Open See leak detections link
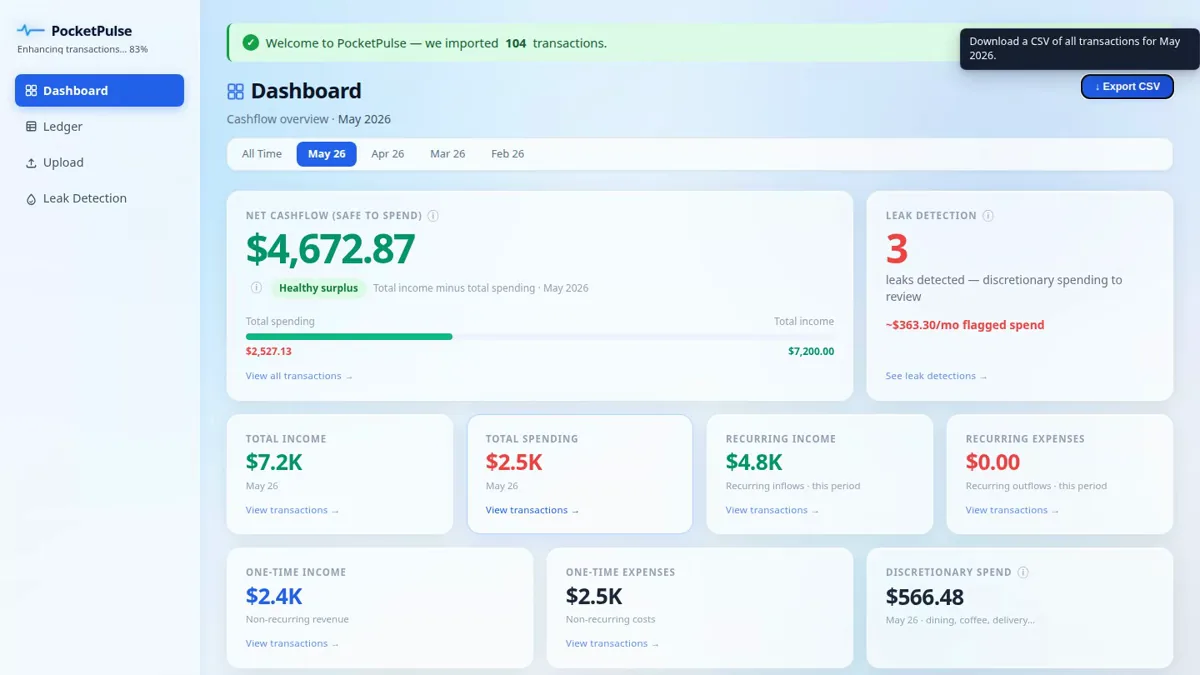Viewport: 1200px width, 675px height. 936,376
